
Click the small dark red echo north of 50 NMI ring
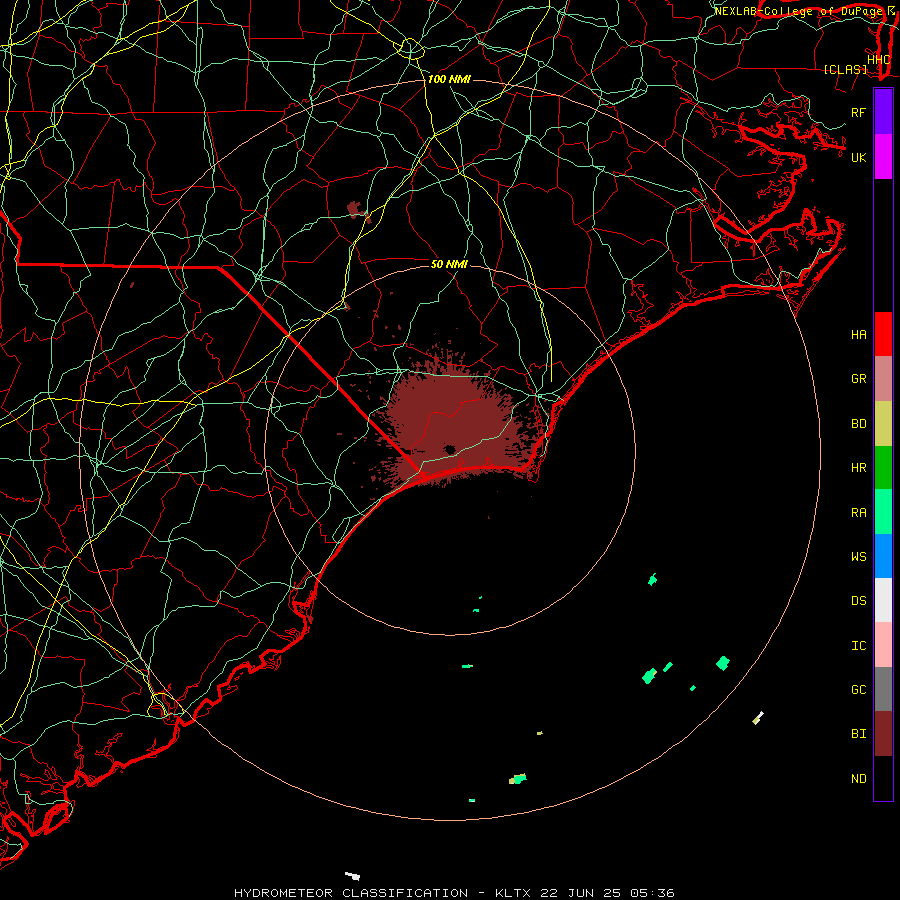357,210
